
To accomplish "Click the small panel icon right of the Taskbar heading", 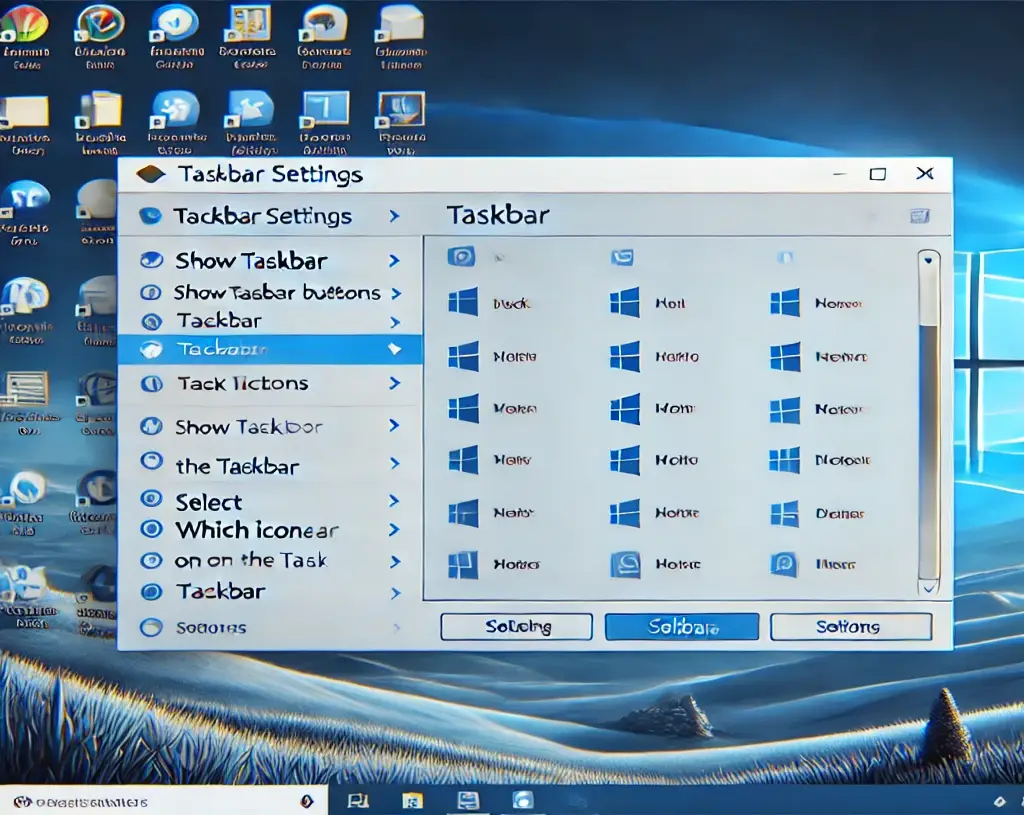I will tap(919, 216).
